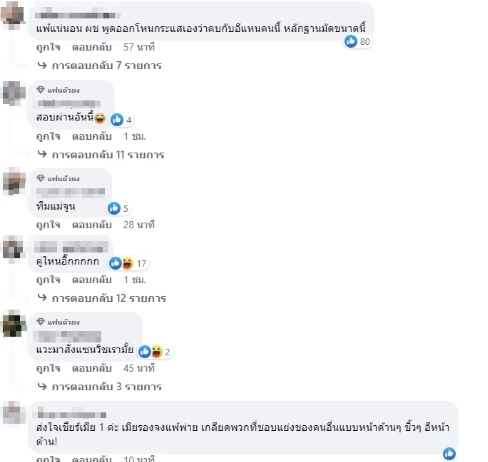The image size is (488, 462).
Task: Expand the 11 replies thread
Action: tap(101, 155)
